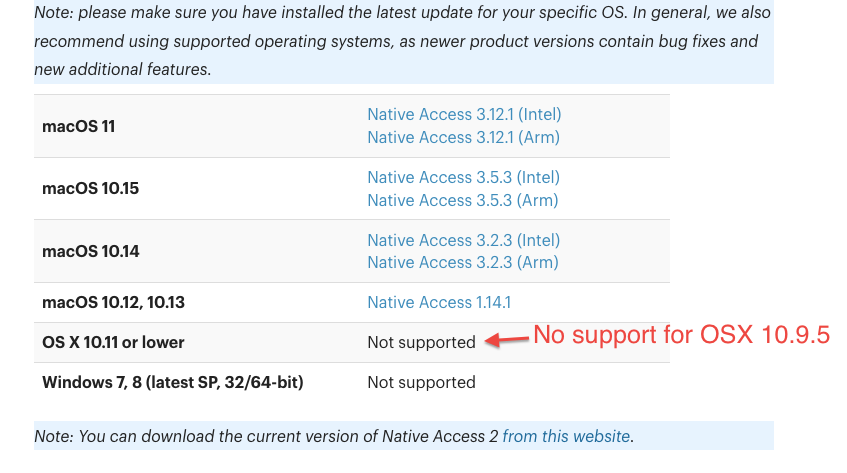Click the note about installing latest OS update
Viewport: 847px width, 473px height.
pyautogui.click(x=404, y=41)
